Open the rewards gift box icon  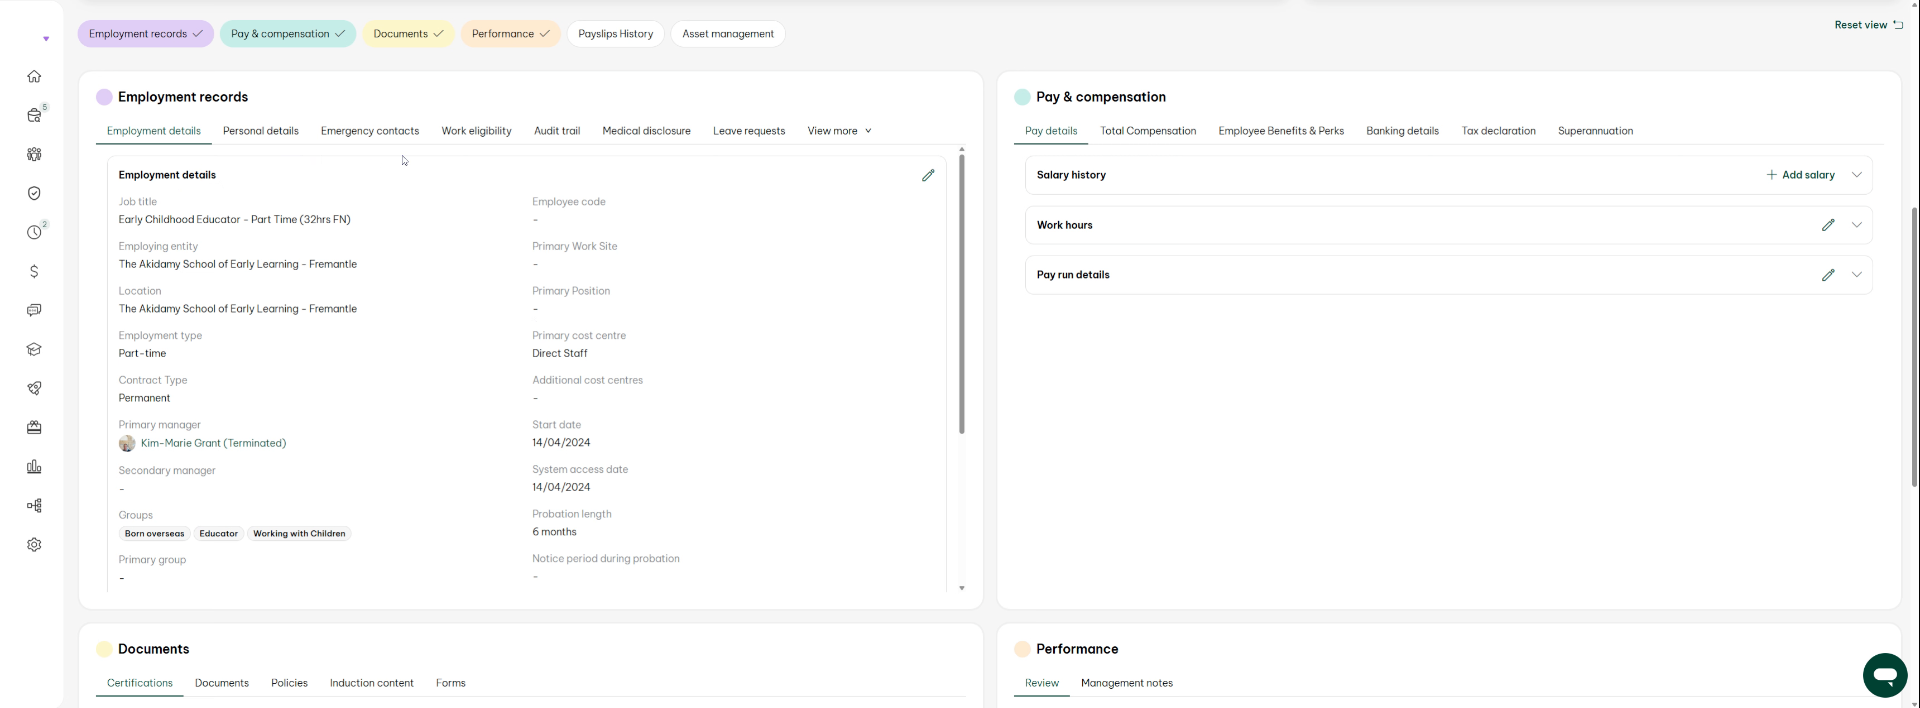(x=34, y=427)
